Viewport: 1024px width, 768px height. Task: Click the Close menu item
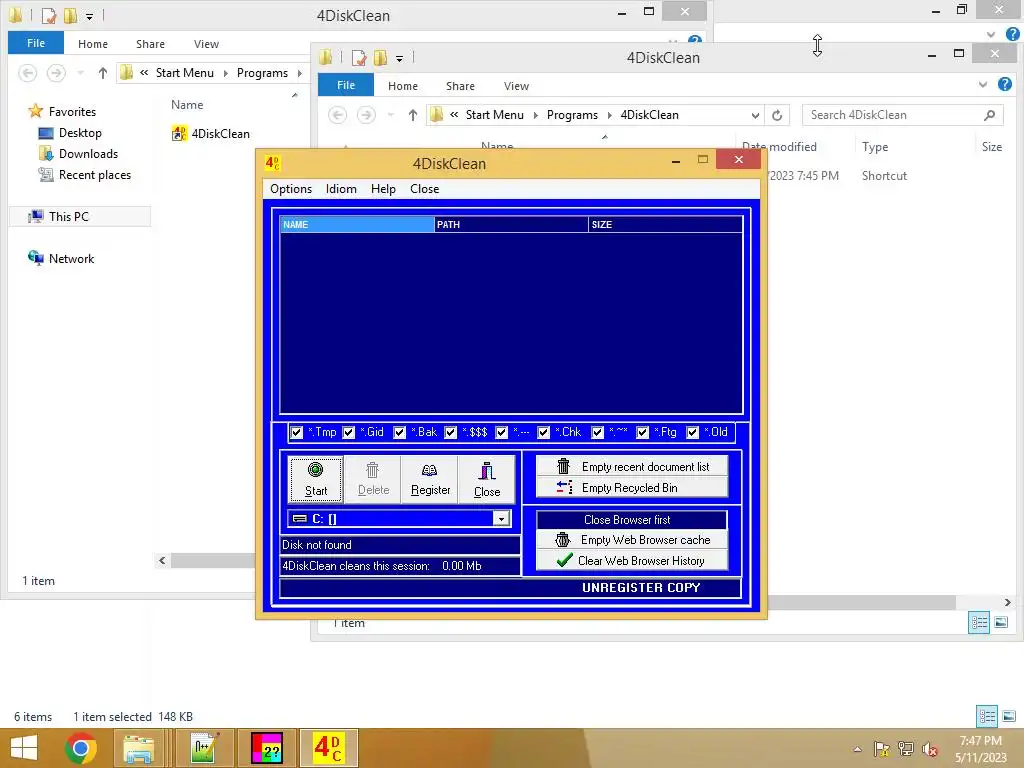[x=424, y=189]
